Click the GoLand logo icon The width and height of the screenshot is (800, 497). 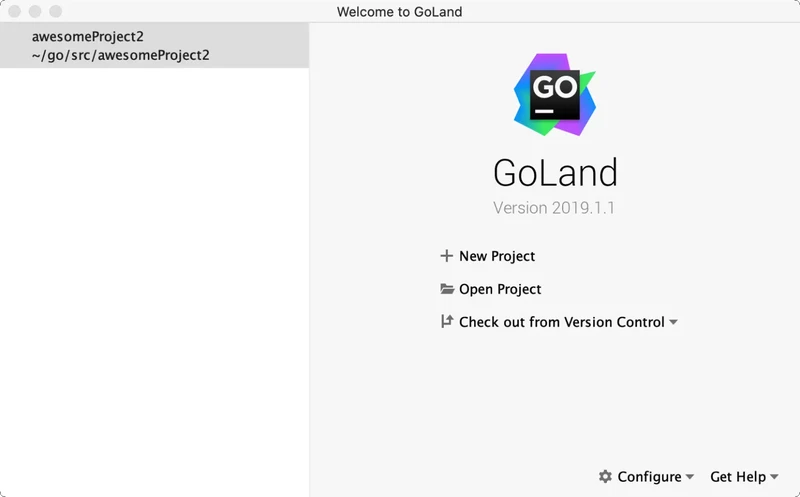coord(554,95)
